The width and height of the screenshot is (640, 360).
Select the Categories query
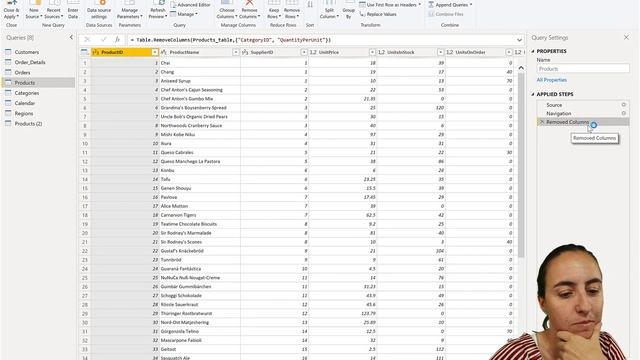click(x=27, y=93)
